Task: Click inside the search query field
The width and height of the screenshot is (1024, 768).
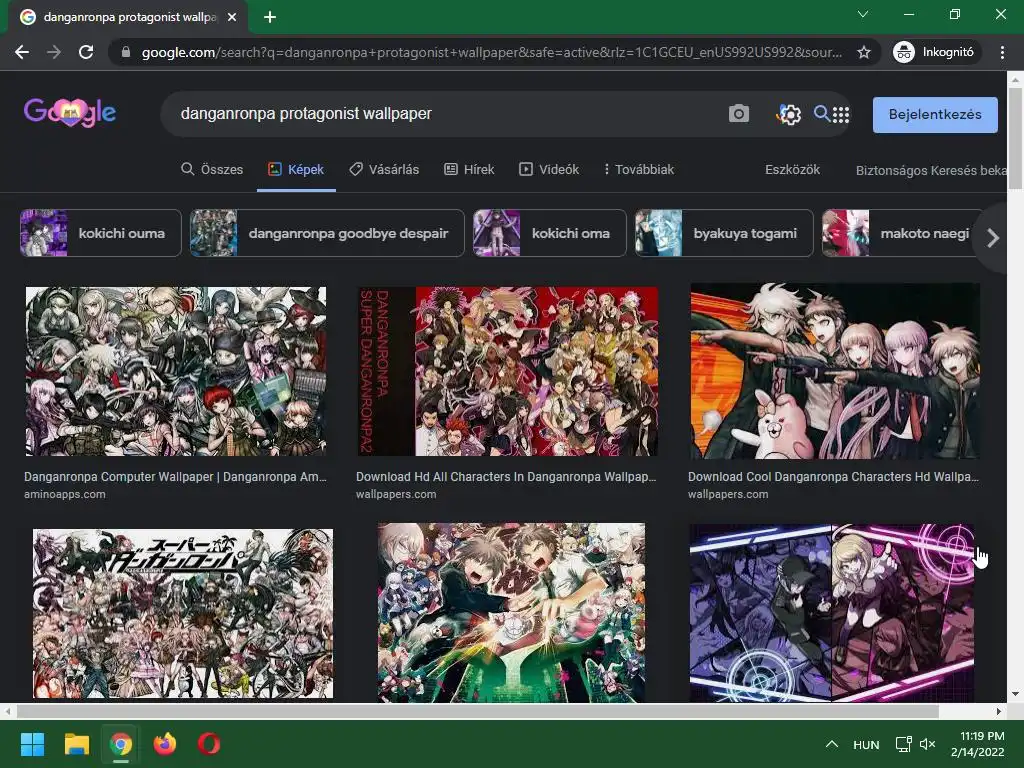Action: pyautogui.click(x=444, y=114)
